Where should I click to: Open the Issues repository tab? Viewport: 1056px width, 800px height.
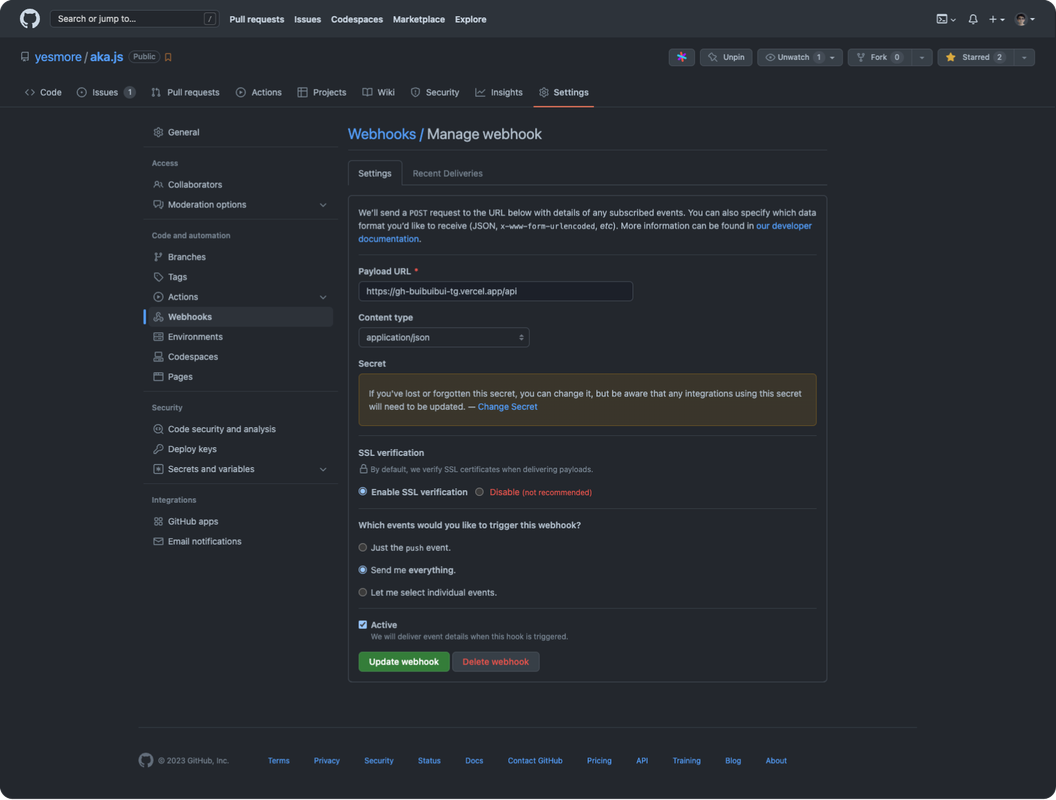pos(106,93)
